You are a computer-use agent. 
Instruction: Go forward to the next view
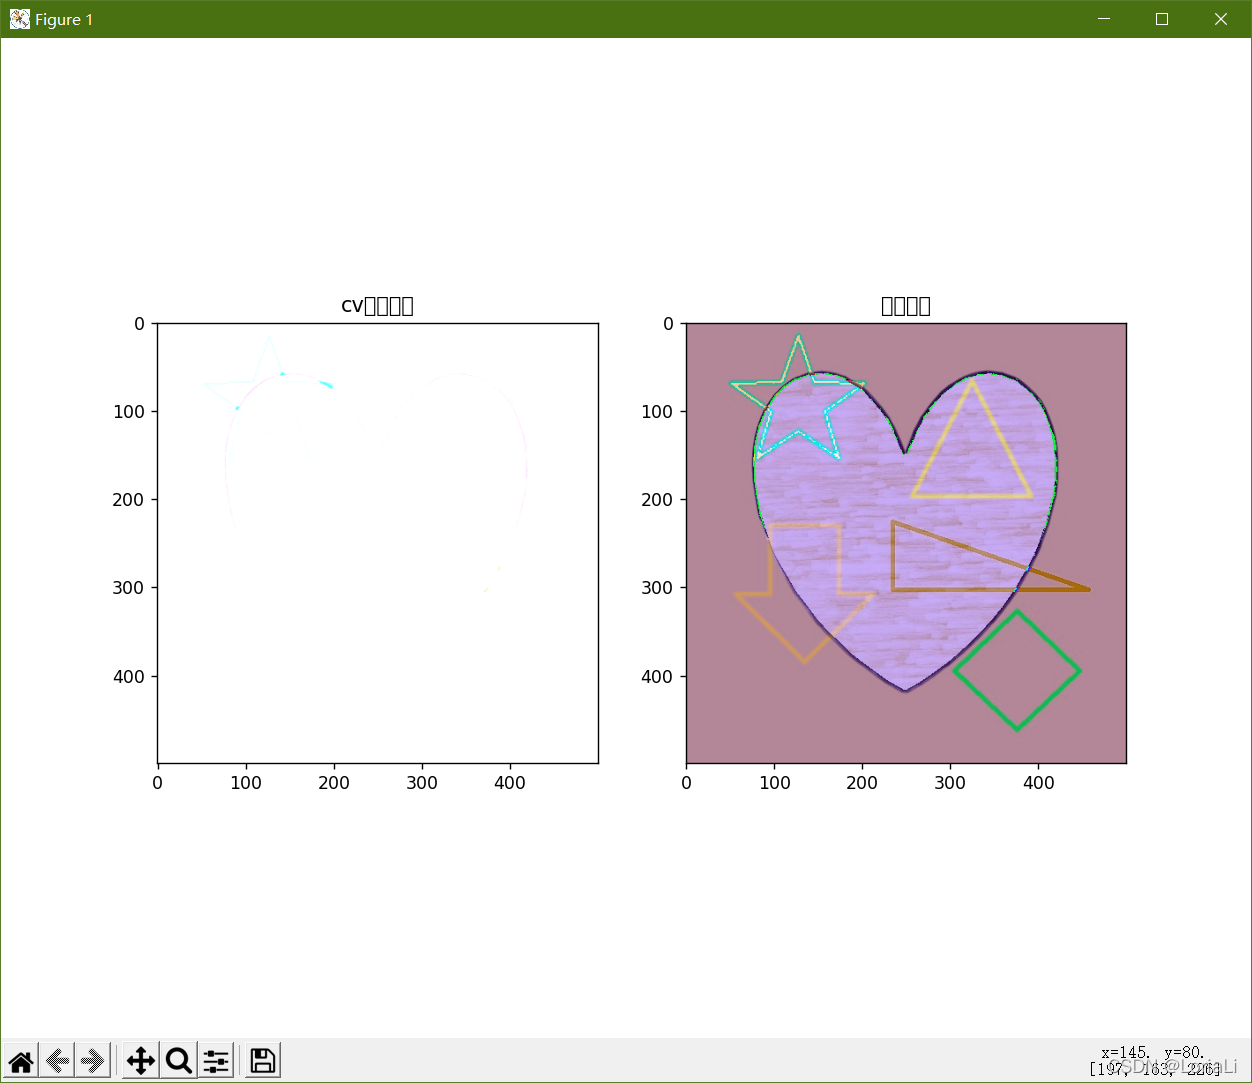(93, 1061)
